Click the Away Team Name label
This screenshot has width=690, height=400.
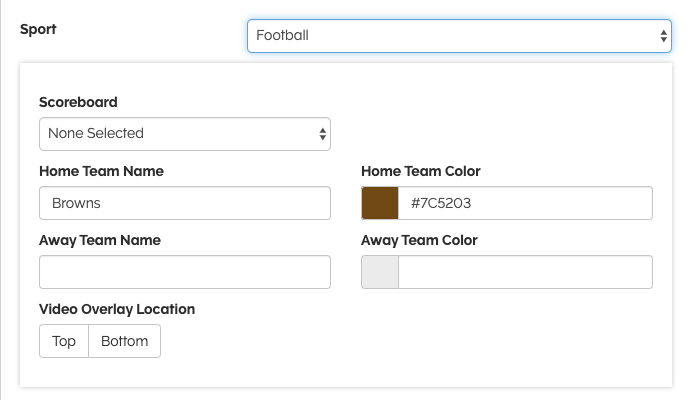point(99,240)
